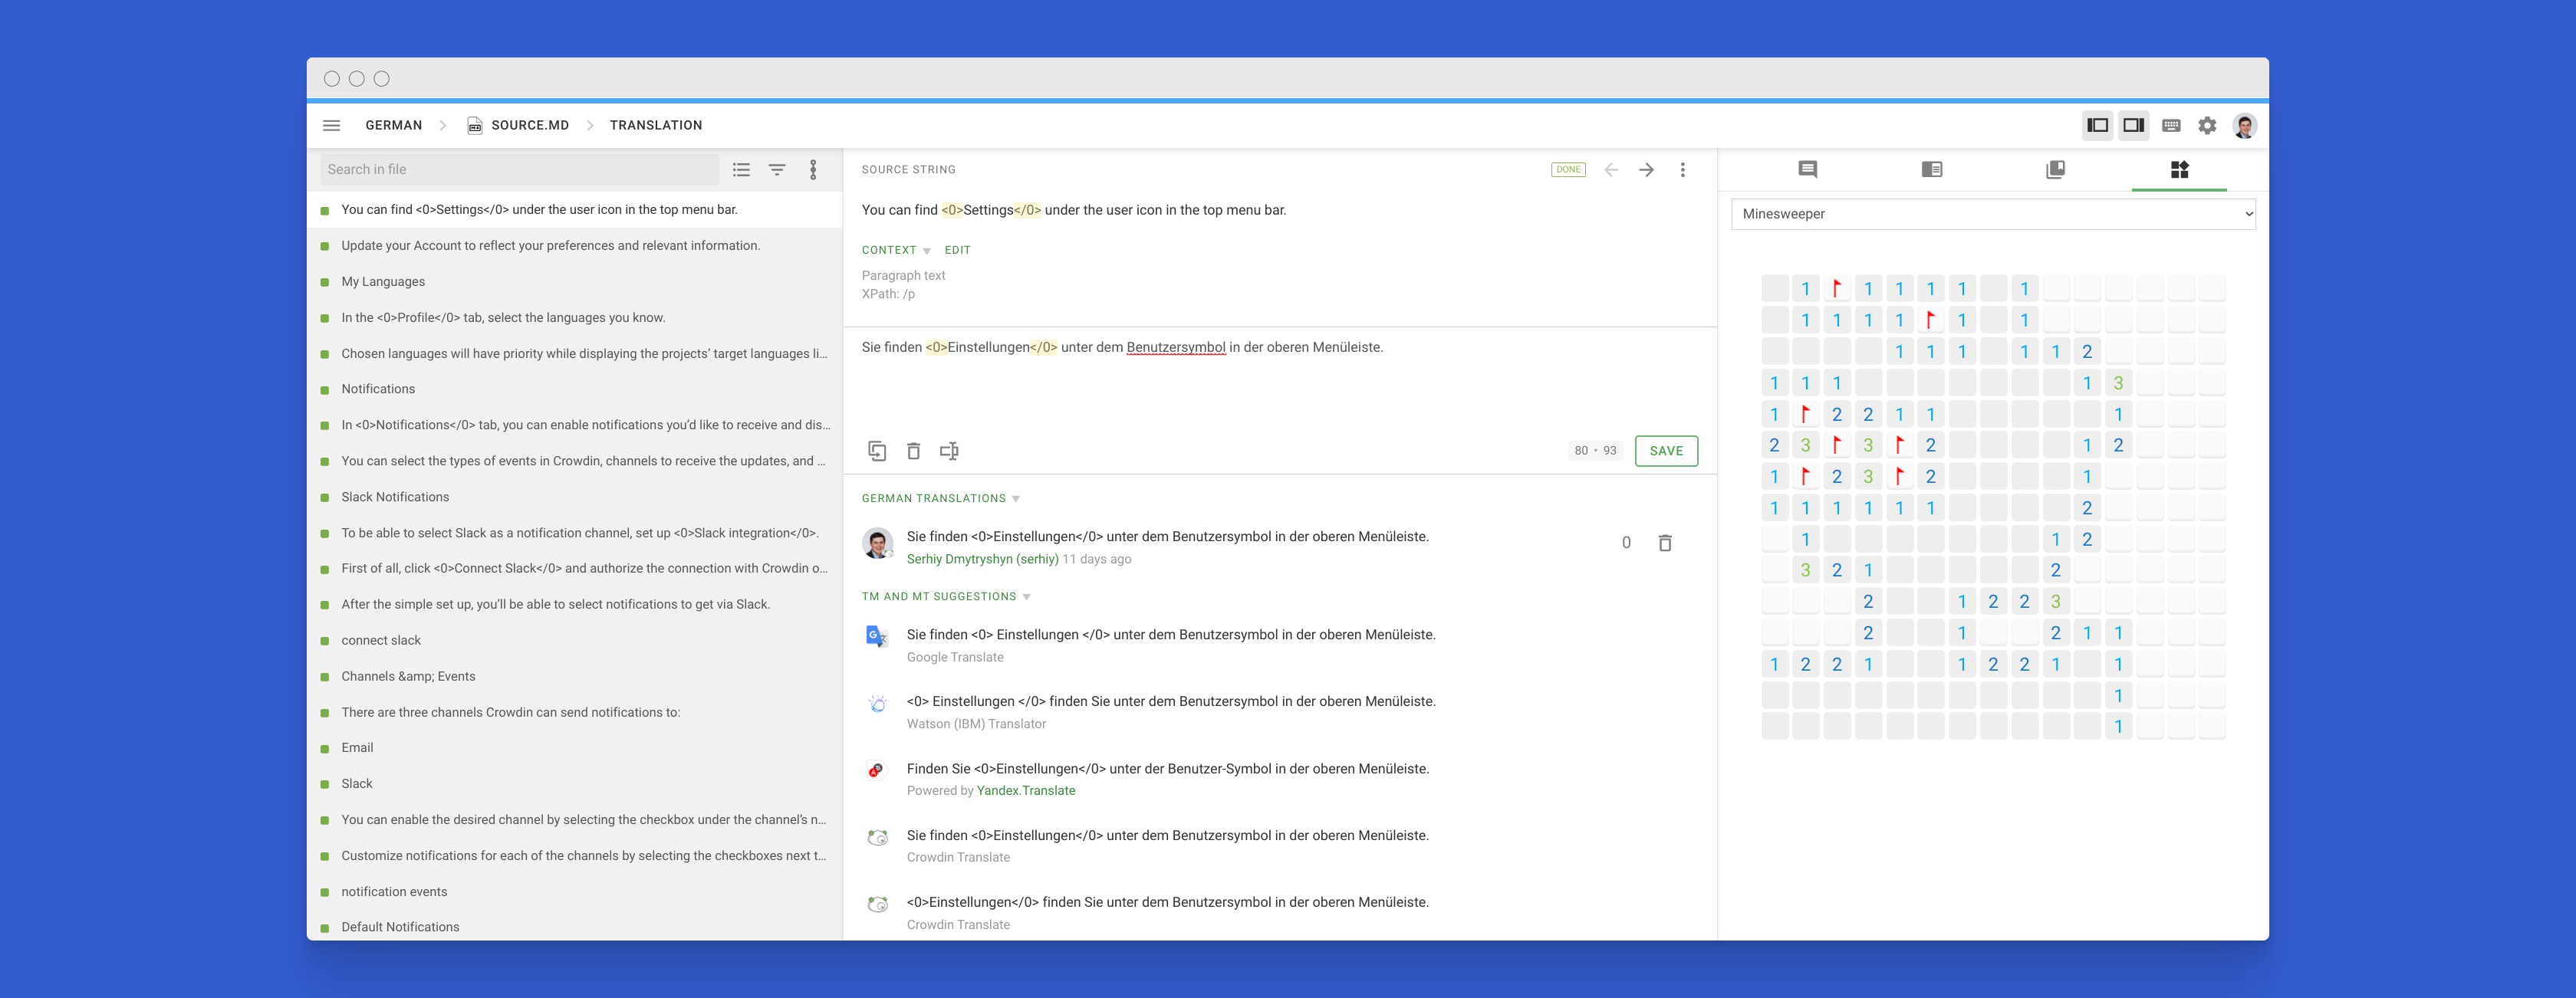Copy source to translation field

(877, 451)
